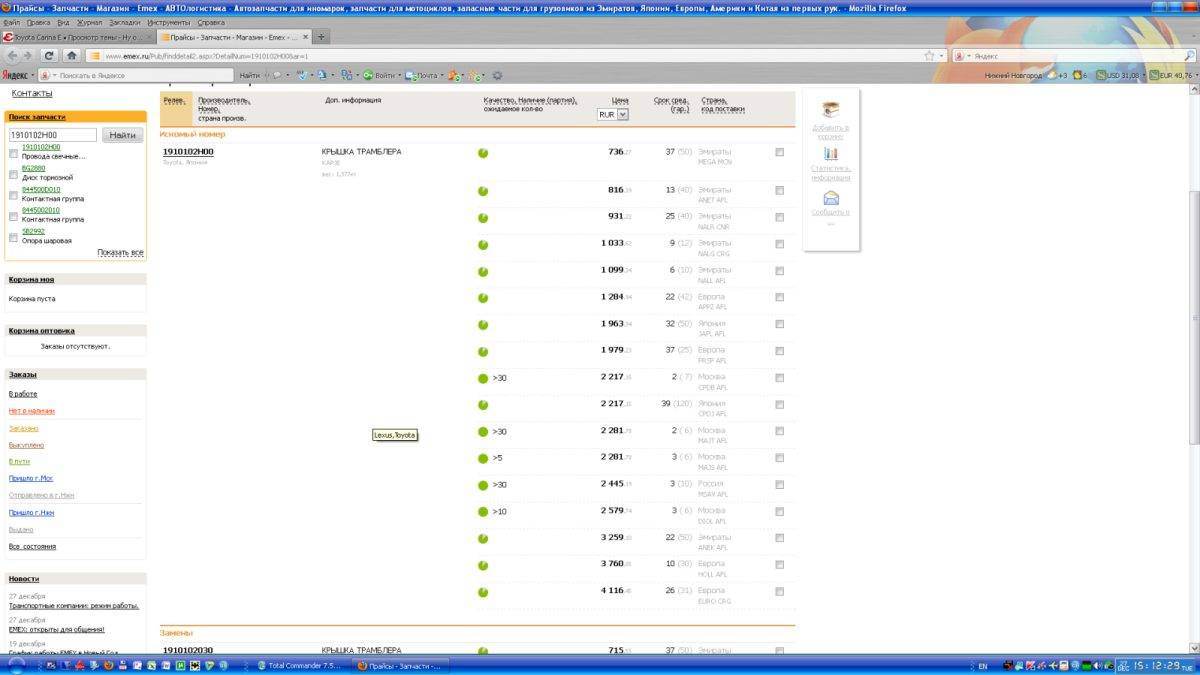Expand the EUR exchange rate dropdown

coord(1196,75)
